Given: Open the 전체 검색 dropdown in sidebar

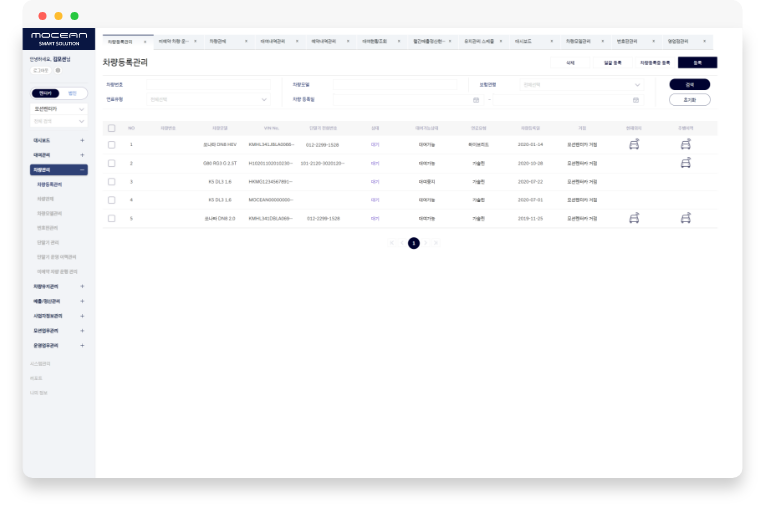Looking at the screenshot, I should coord(59,121).
